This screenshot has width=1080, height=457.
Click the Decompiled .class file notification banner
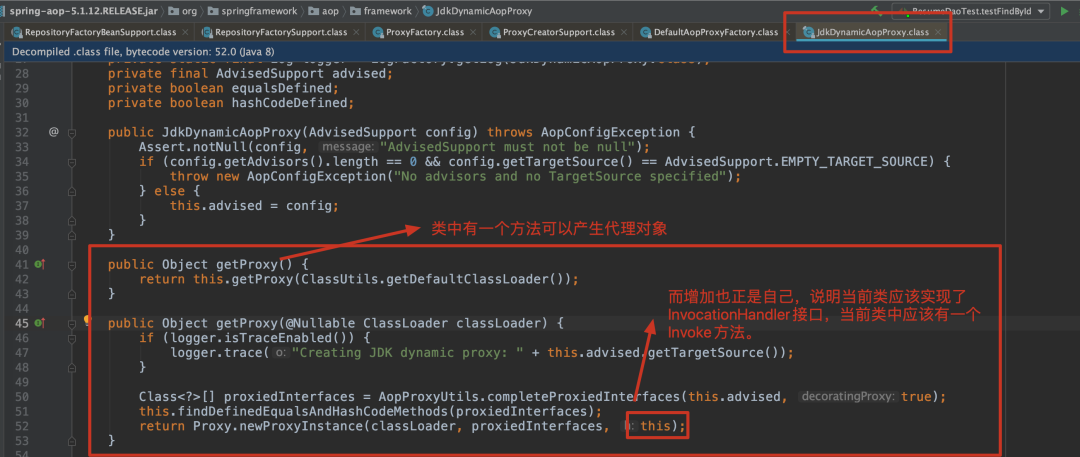pyautogui.click(x=540, y=52)
